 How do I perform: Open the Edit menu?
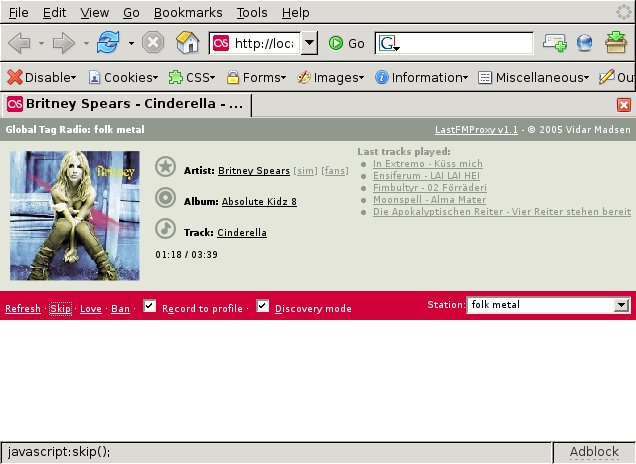[54, 13]
